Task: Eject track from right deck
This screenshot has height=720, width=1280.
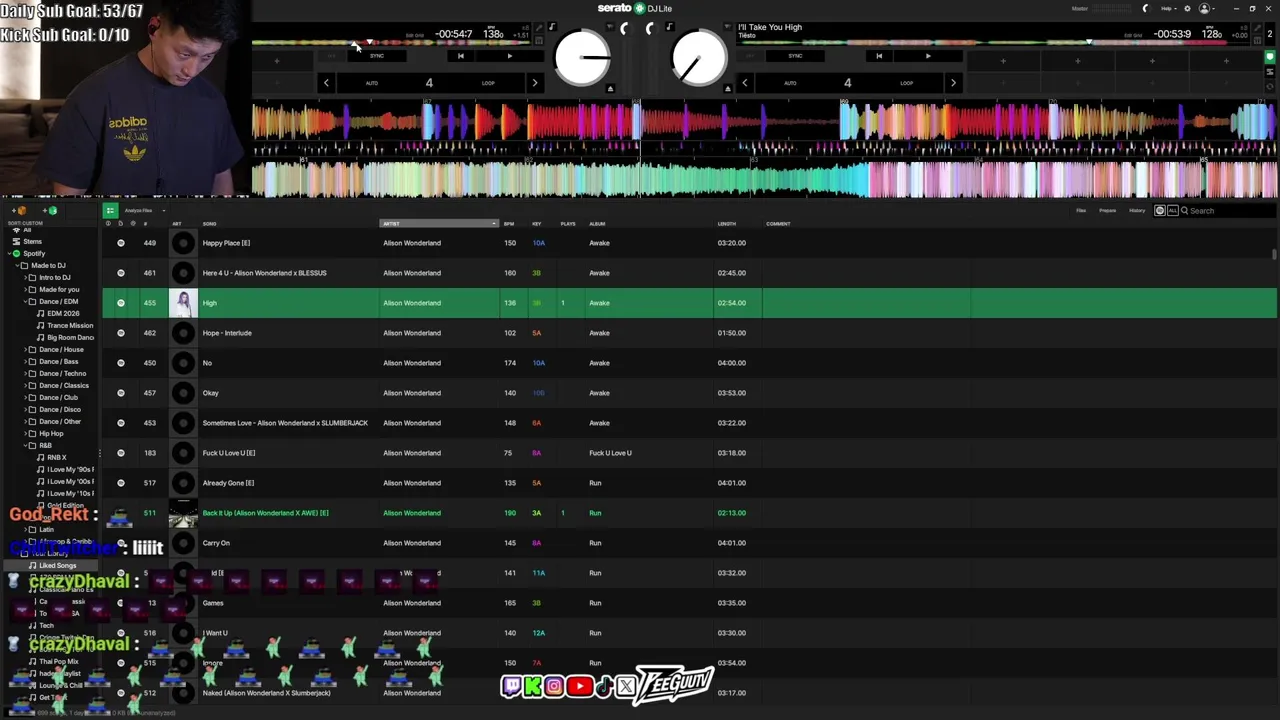Action: [x=727, y=89]
